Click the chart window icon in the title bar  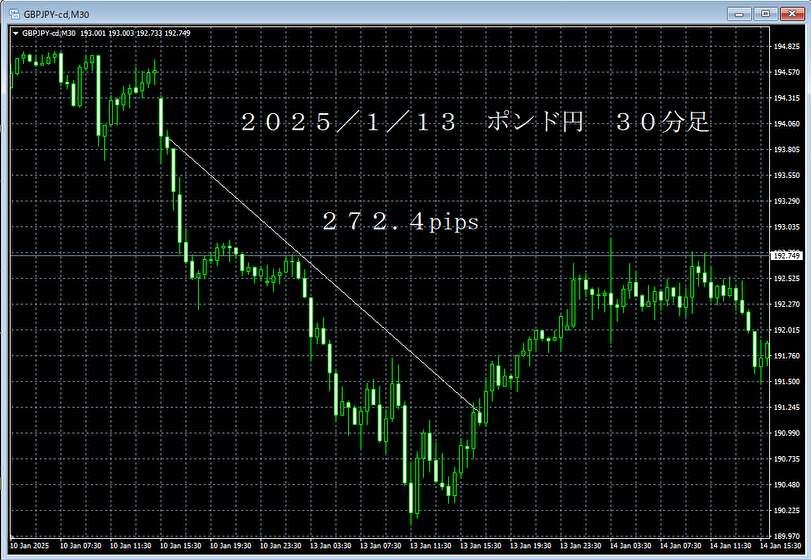click(x=14, y=14)
